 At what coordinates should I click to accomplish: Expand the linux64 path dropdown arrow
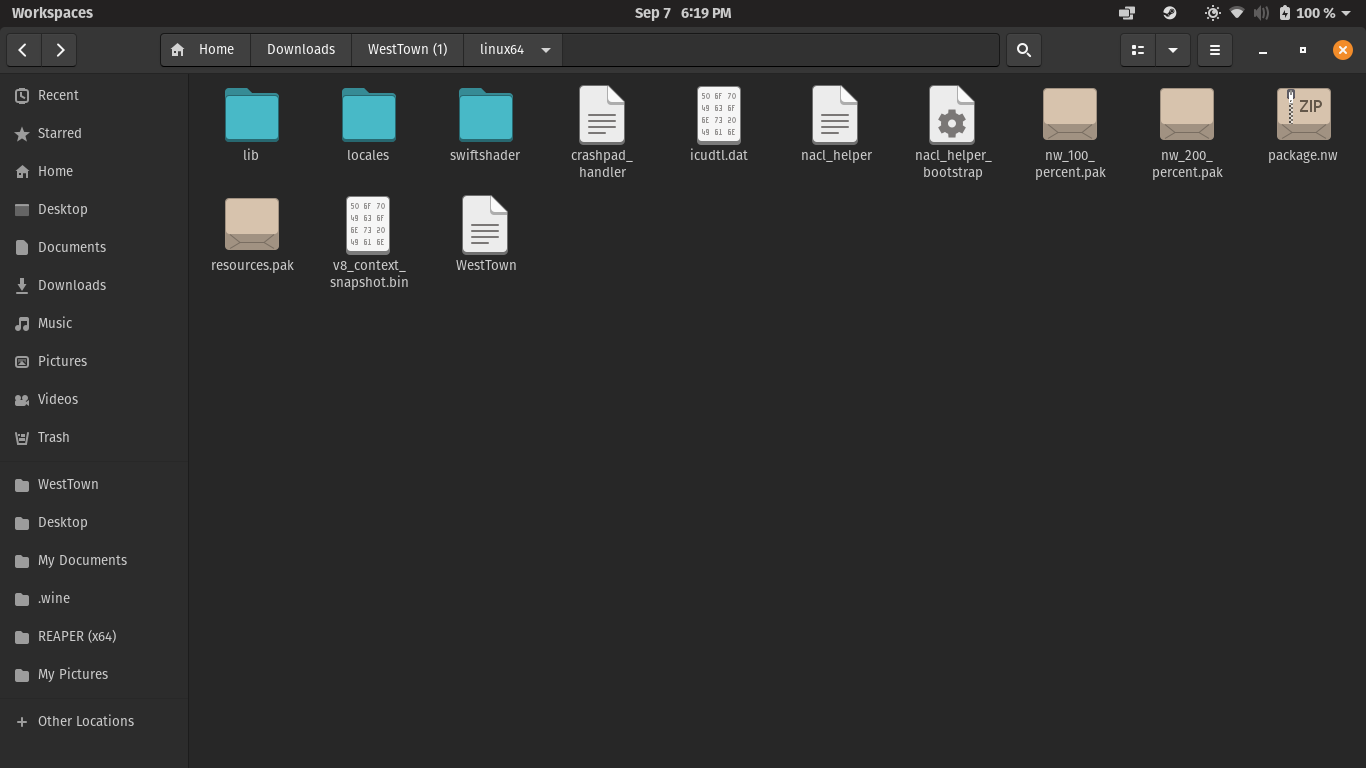pyautogui.click(x=546, y=50)
